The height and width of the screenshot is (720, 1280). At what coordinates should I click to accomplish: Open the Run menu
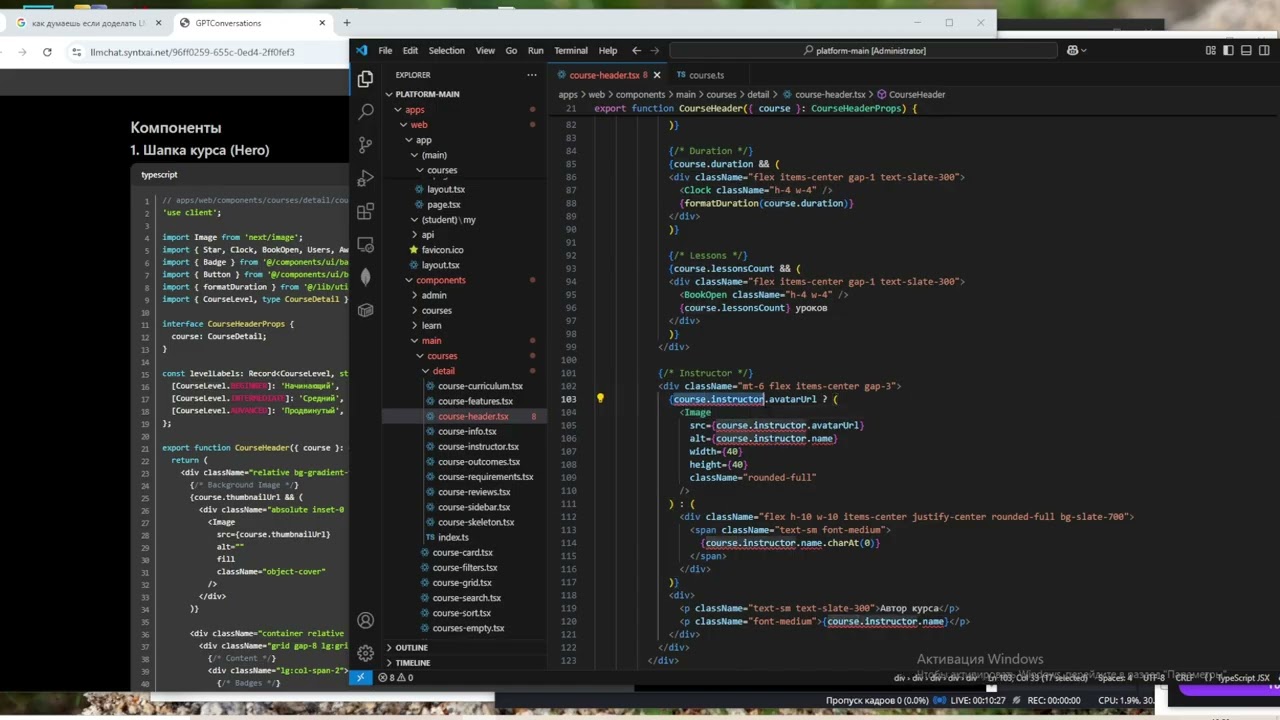[x=535, y=50]
